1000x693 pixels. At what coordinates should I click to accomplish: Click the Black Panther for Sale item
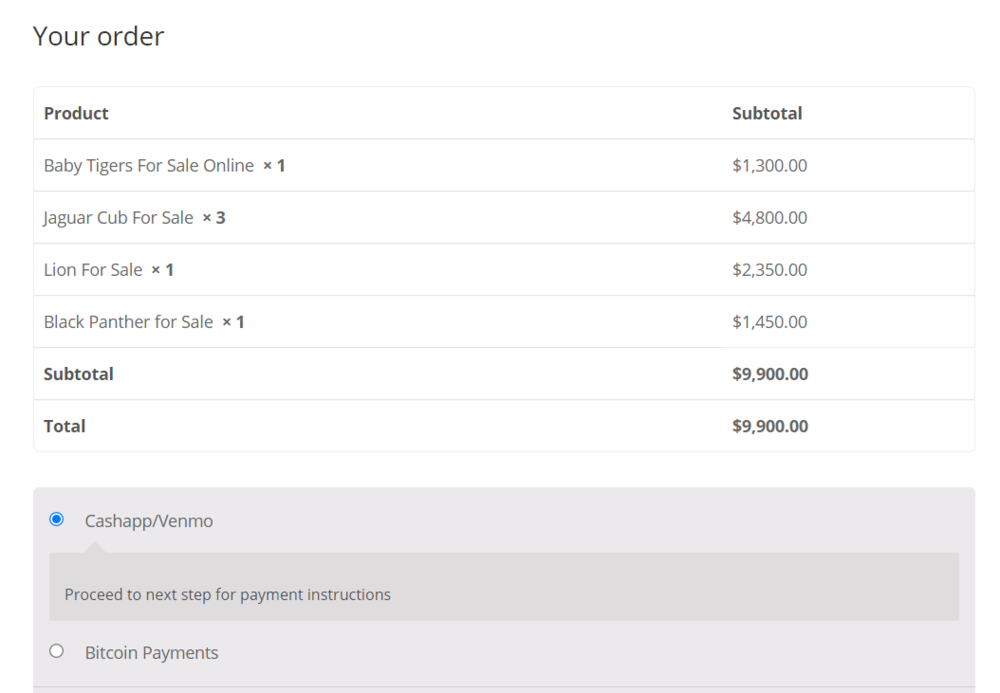[x=128, y=322]
